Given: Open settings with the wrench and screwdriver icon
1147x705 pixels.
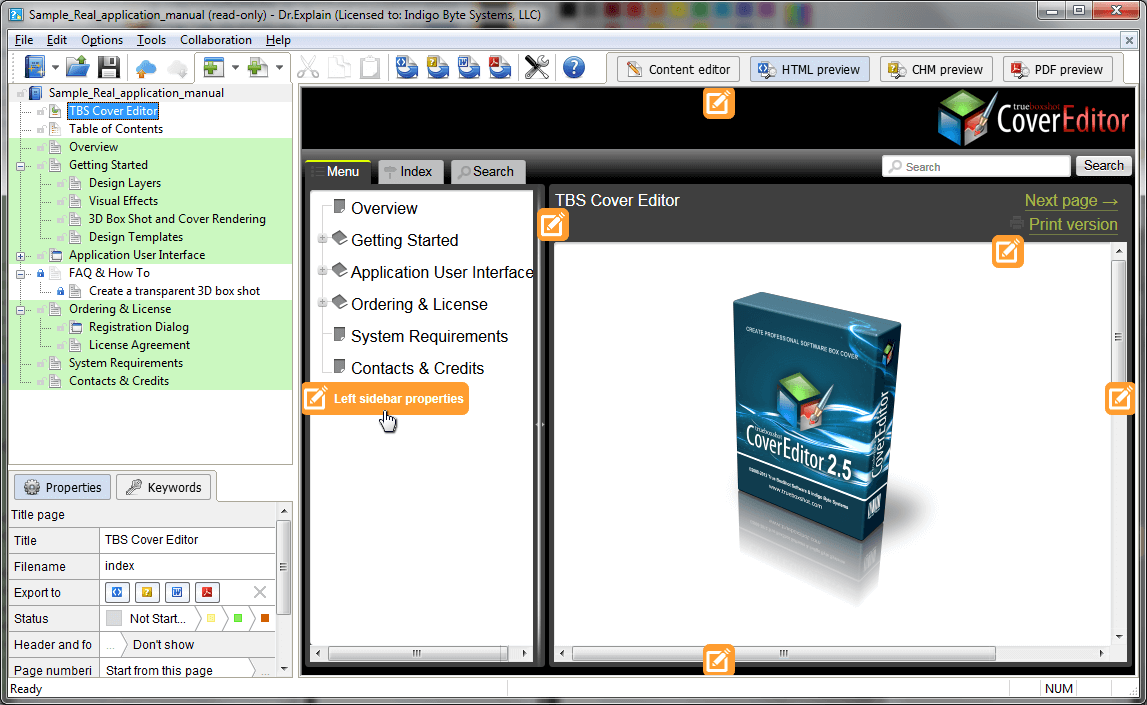Looking at the screenshot, I should tap(537, 68).
